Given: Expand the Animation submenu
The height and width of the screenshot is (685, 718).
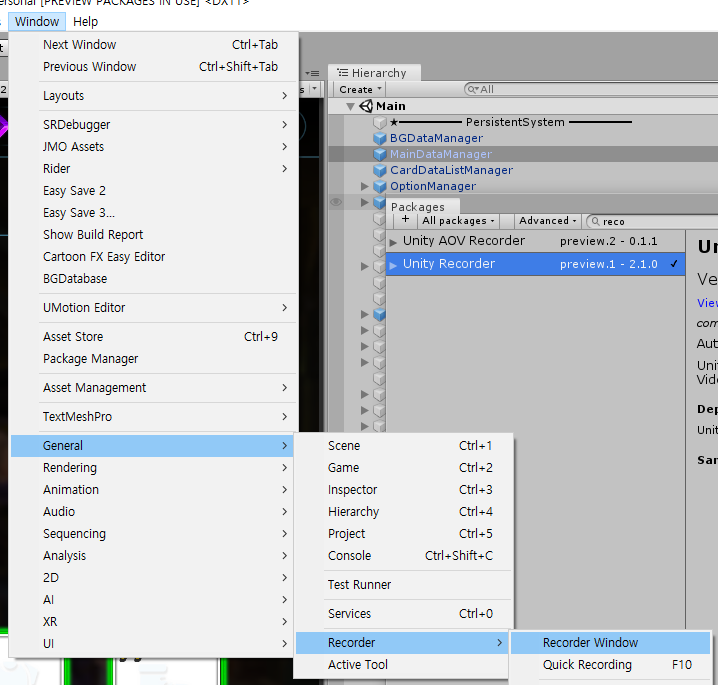Looking at the screenshot, I should click(153, 489).
